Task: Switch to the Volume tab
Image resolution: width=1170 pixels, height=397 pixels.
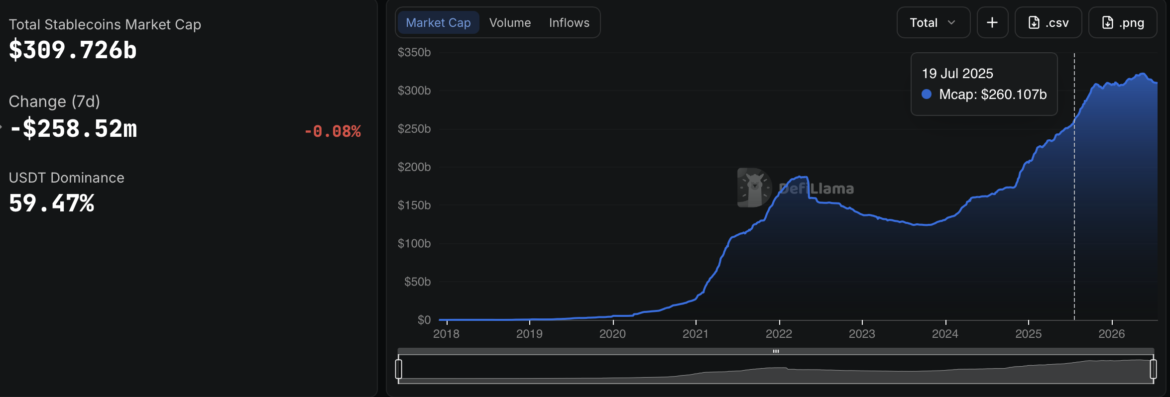Action: coord(510,22)
